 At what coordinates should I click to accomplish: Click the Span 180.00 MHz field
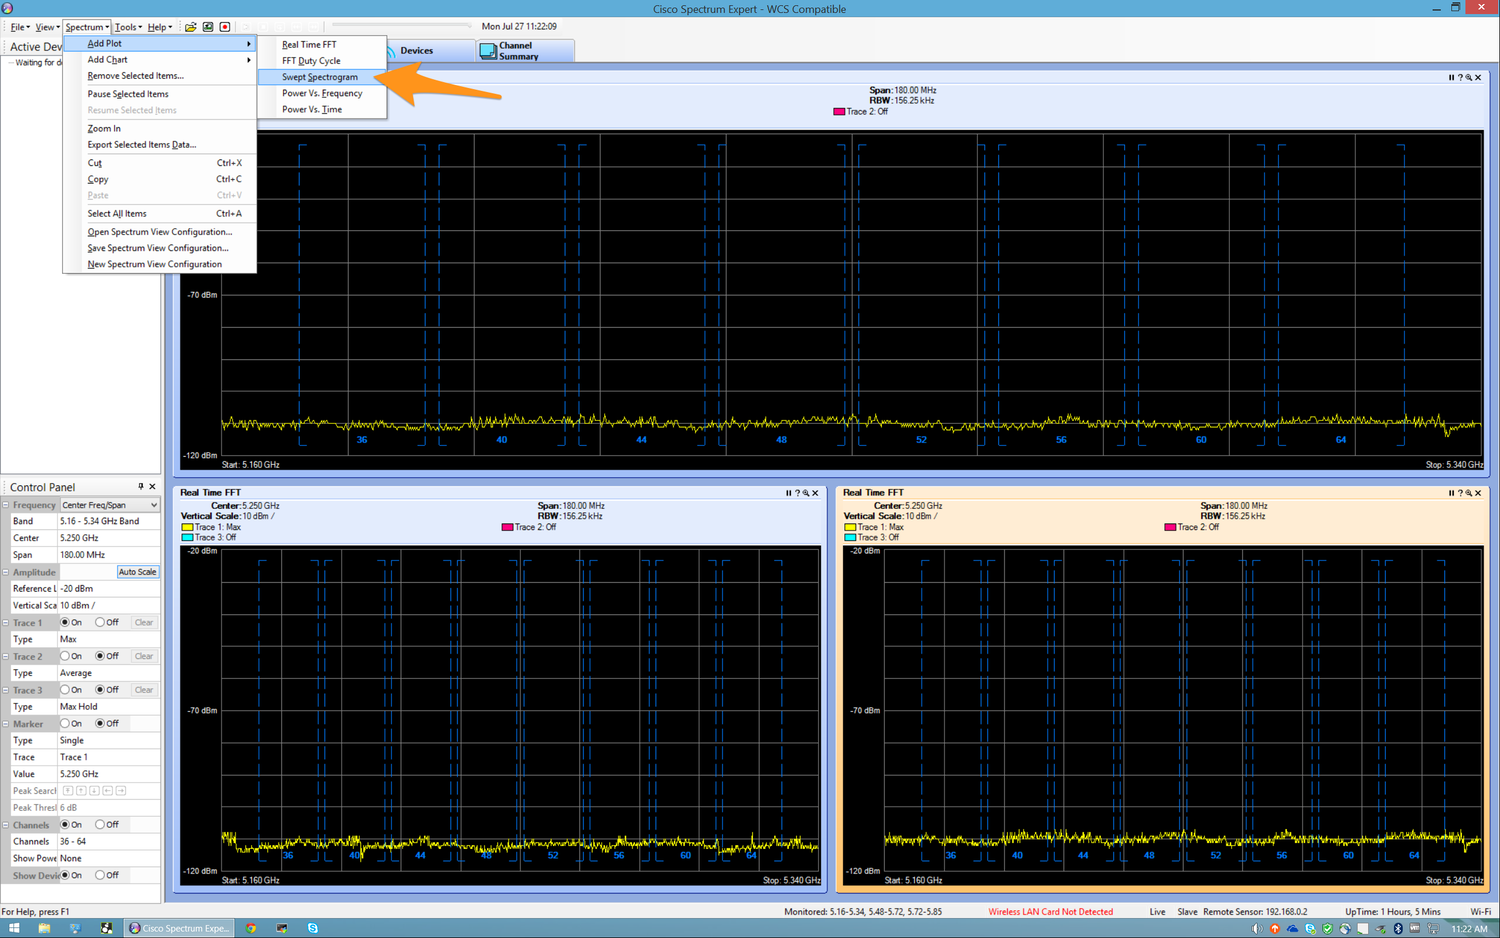(x=108, y=555)
